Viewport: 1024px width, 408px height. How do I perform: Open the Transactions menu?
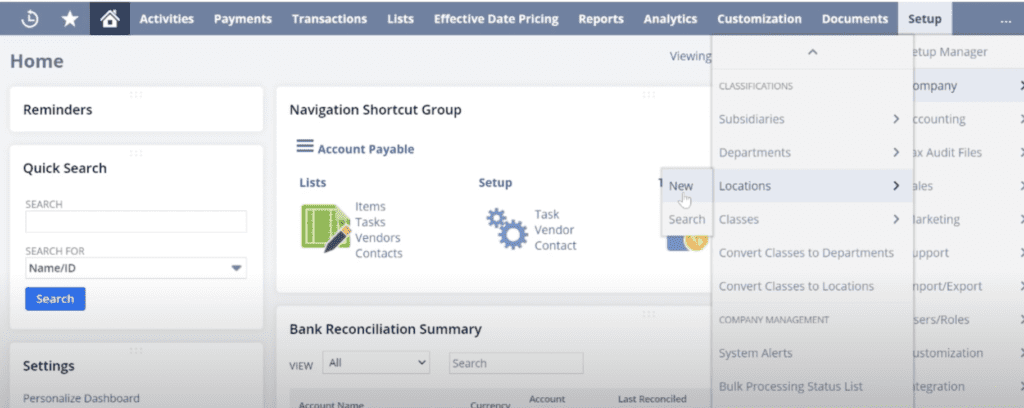(329, 18)
